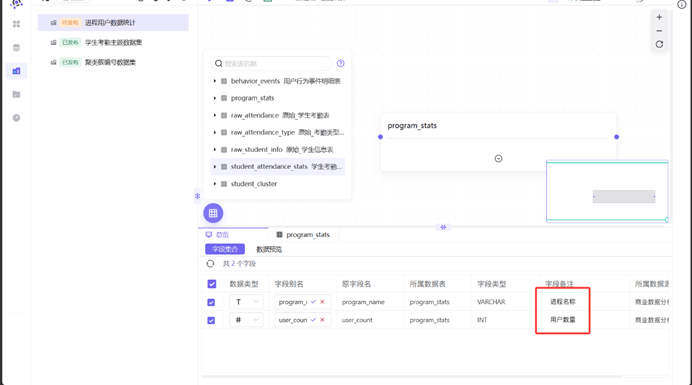Select raw_student_info row in table list
The image size is (692, 385).
(x=278, y=150)
